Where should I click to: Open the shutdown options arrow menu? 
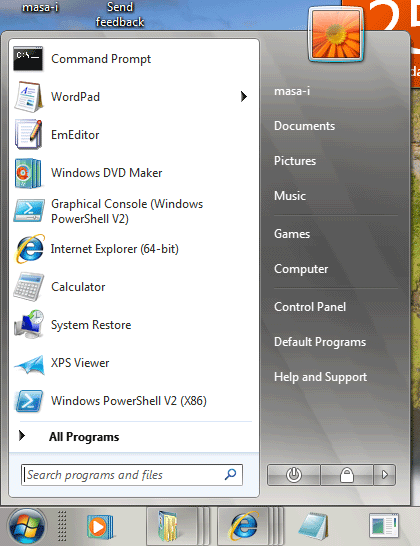384,475
